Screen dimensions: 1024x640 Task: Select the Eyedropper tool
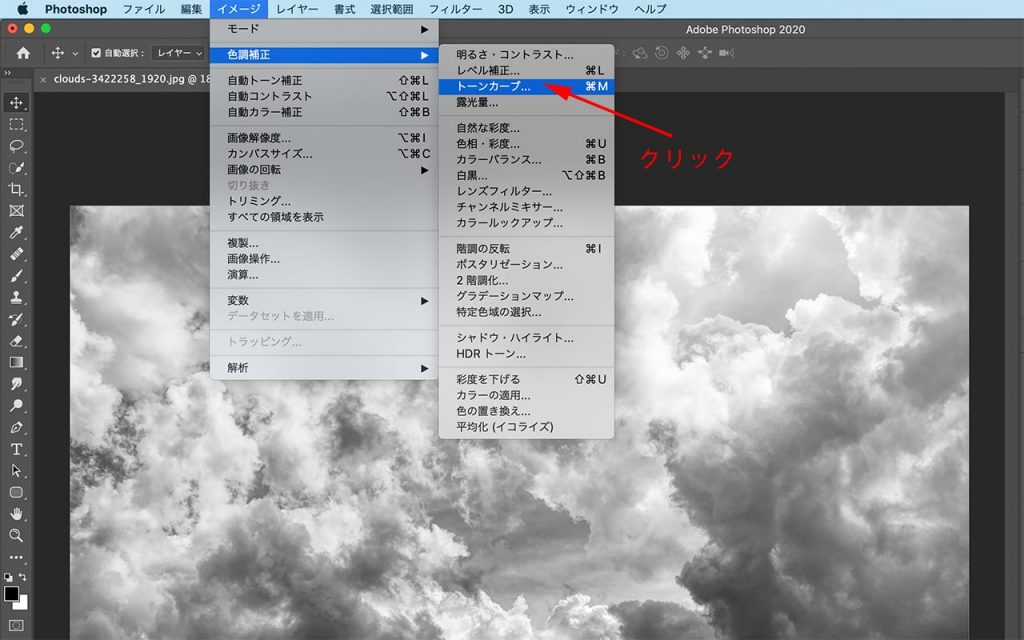[x=16, y=232]
